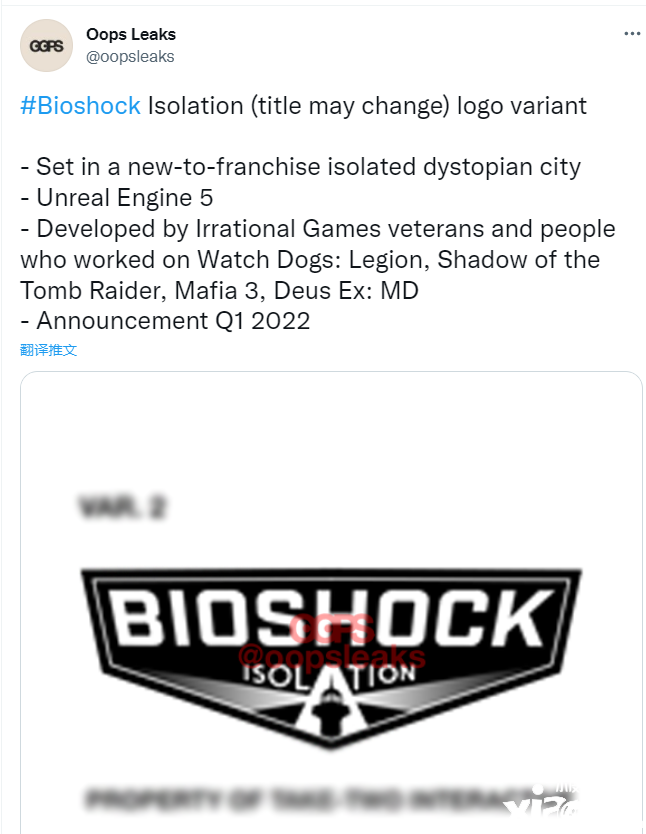This screenshot has height=834, width=646.
Task: Click the lighthouse emblem in the logo
Action: coord(331,707)
